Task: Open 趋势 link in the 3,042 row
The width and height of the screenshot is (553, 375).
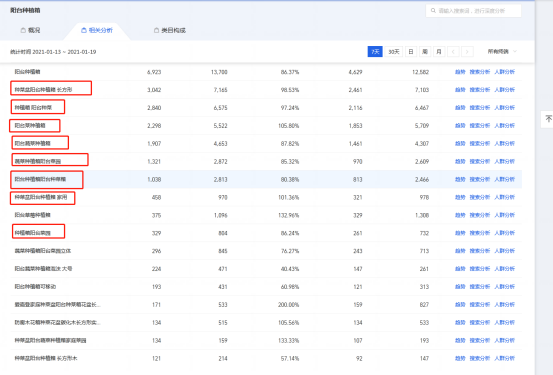Action: (x=460, y=90)
